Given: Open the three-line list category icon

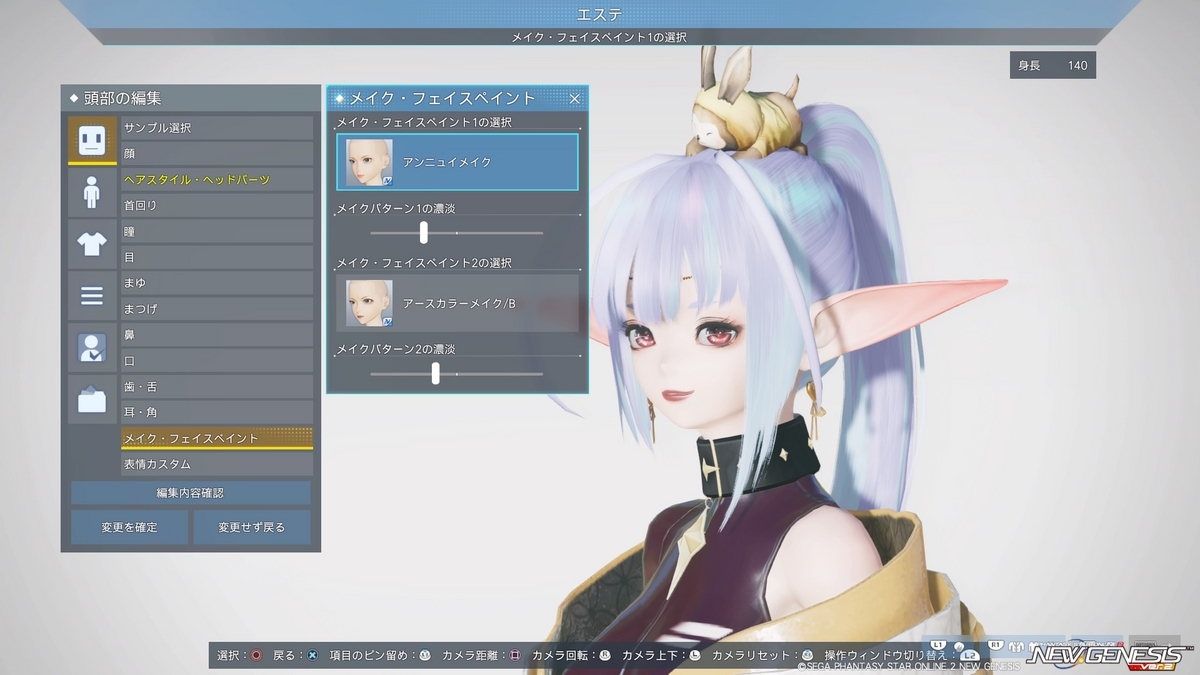Looking at the screenshot, I should point(92,295).
